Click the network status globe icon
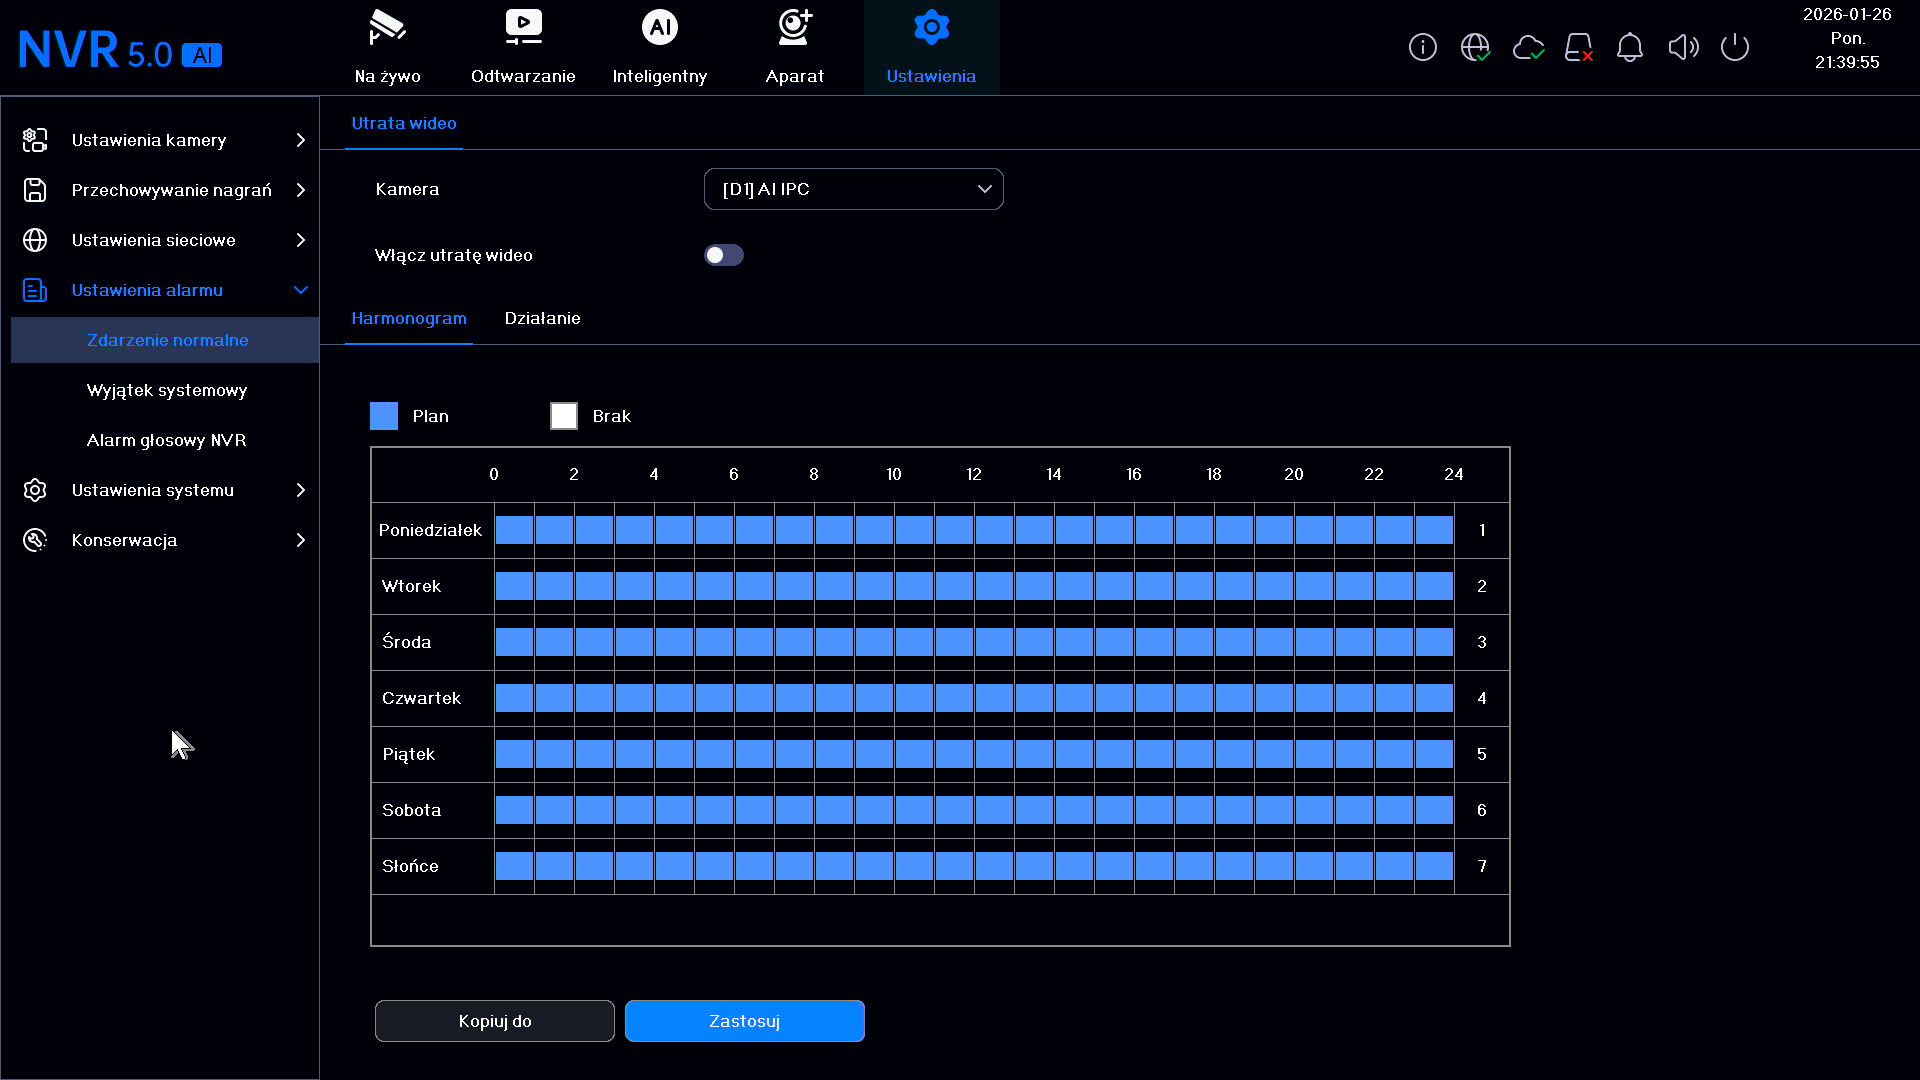Viewport: 1920px width, 1080px height. 1475,47
